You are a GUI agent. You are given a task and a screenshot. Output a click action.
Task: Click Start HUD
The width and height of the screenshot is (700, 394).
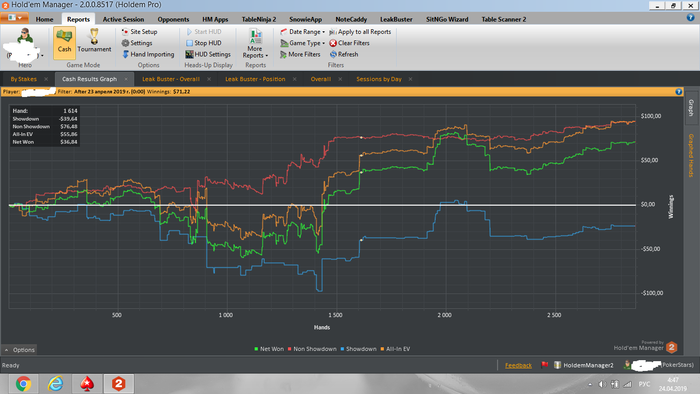pos(204,32)
